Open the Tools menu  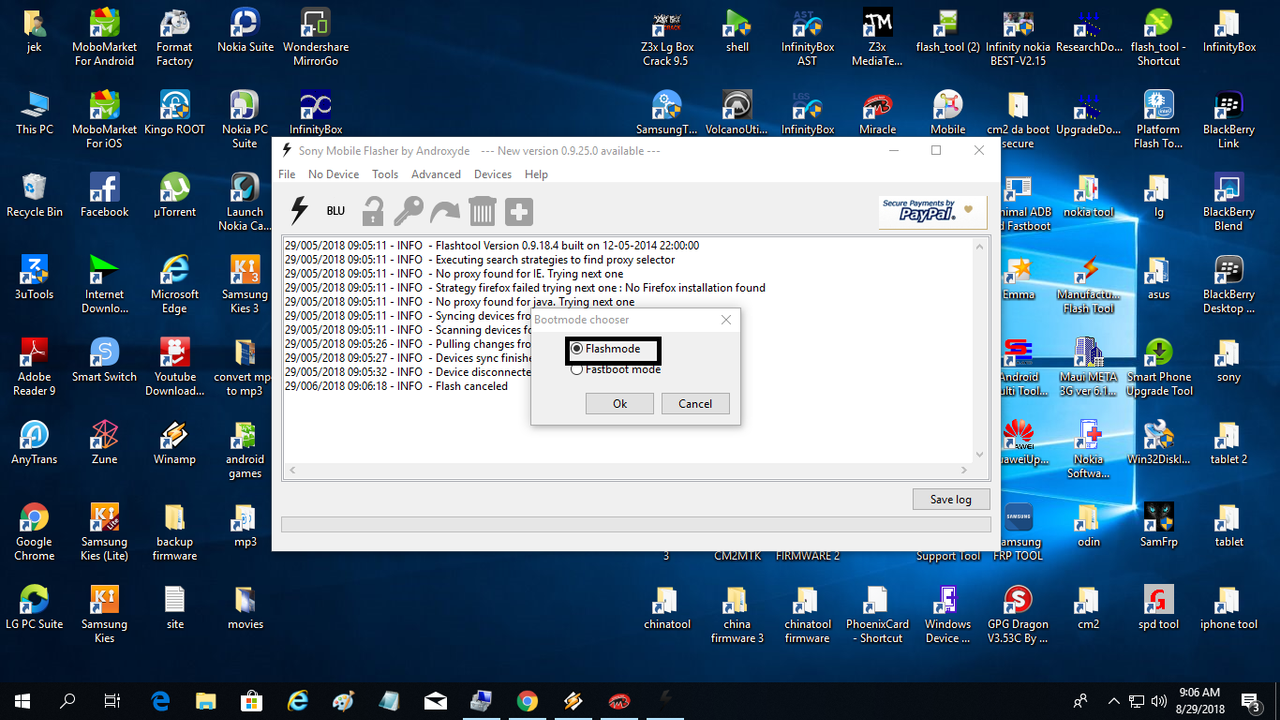pos(385,174)
